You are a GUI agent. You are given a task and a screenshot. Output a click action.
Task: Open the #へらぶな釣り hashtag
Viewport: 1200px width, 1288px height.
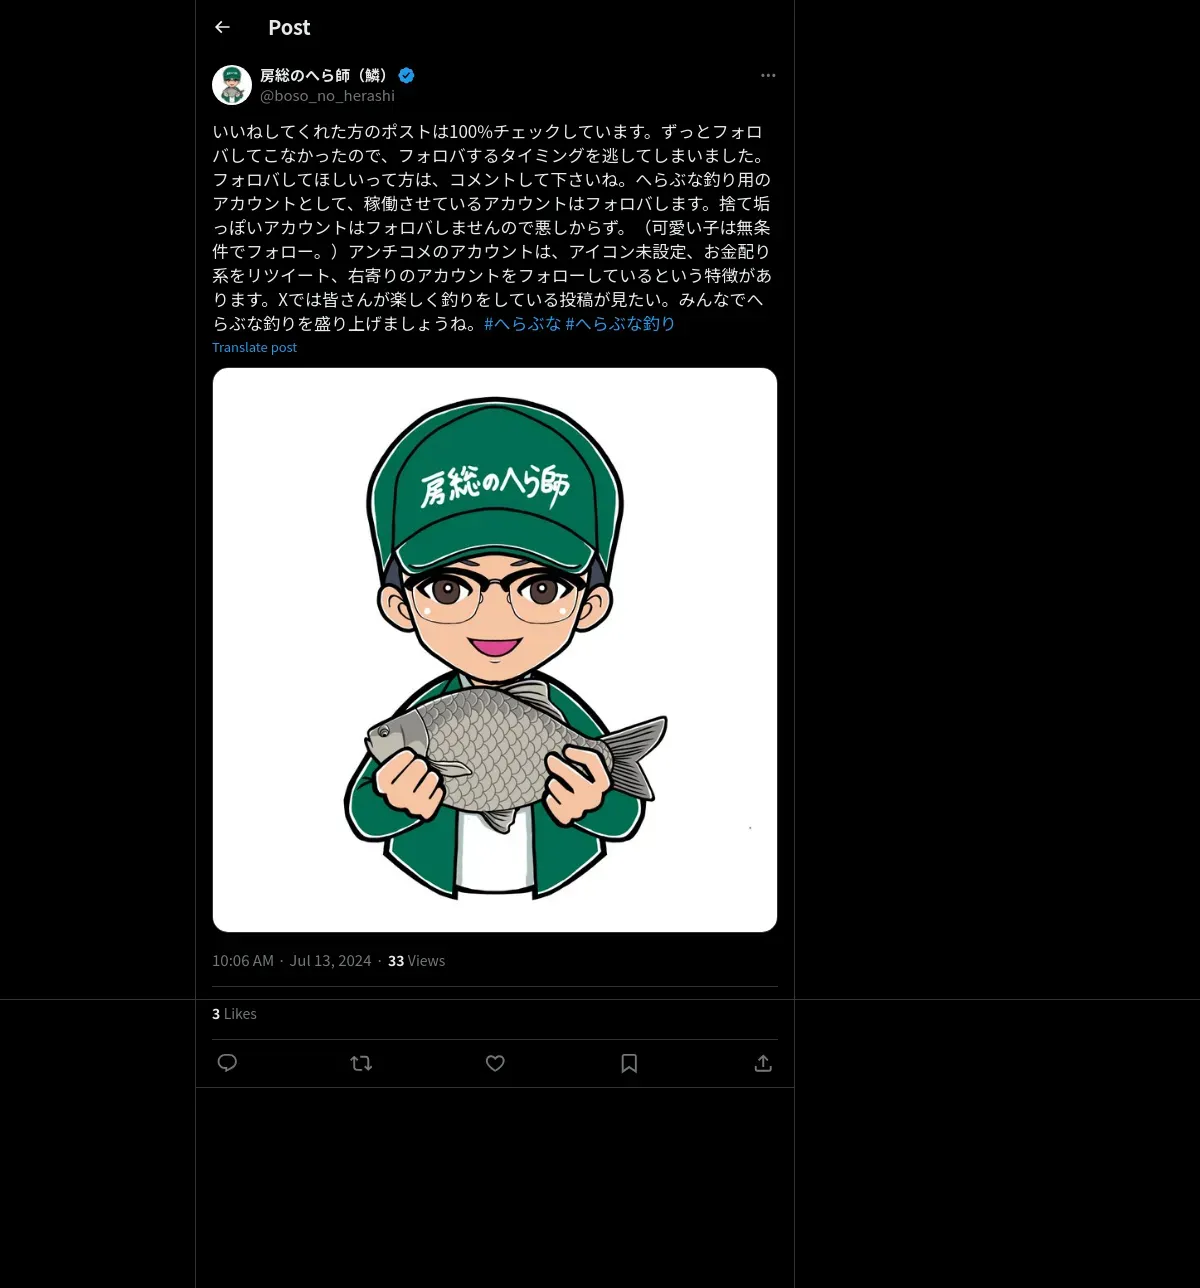click(620, 323)
